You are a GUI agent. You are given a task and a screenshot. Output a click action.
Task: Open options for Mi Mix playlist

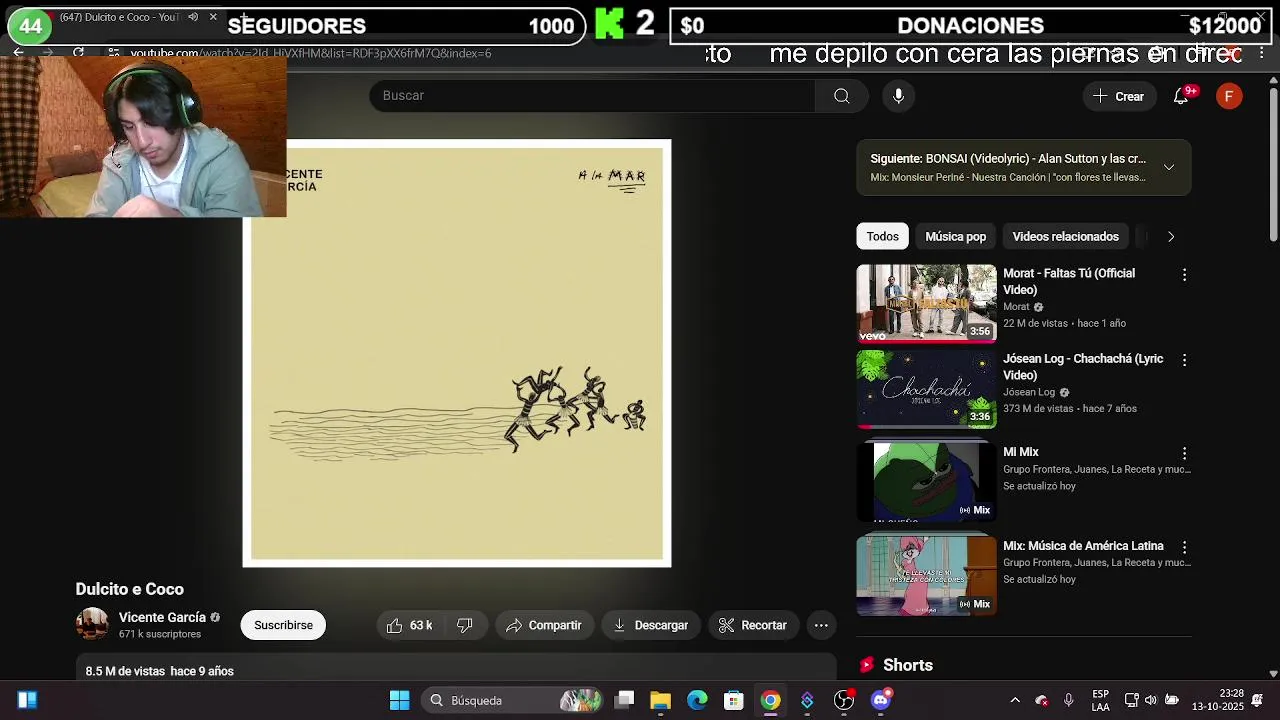tap(1184, 453)
